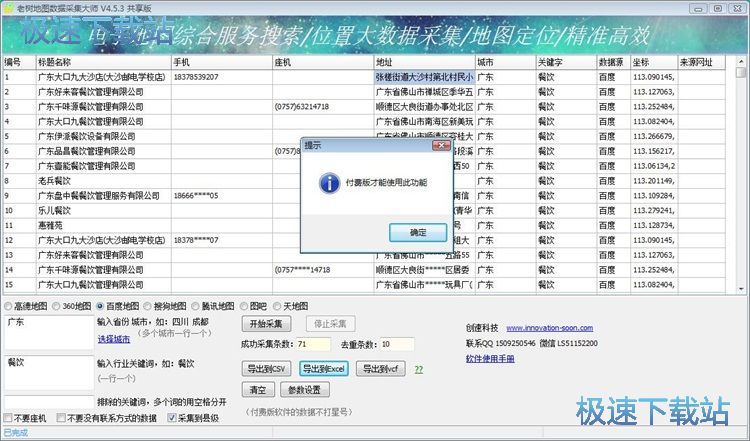This screenshot has height=441, width=750.
Task: Click excluded keywords input field
Action: 49,402
